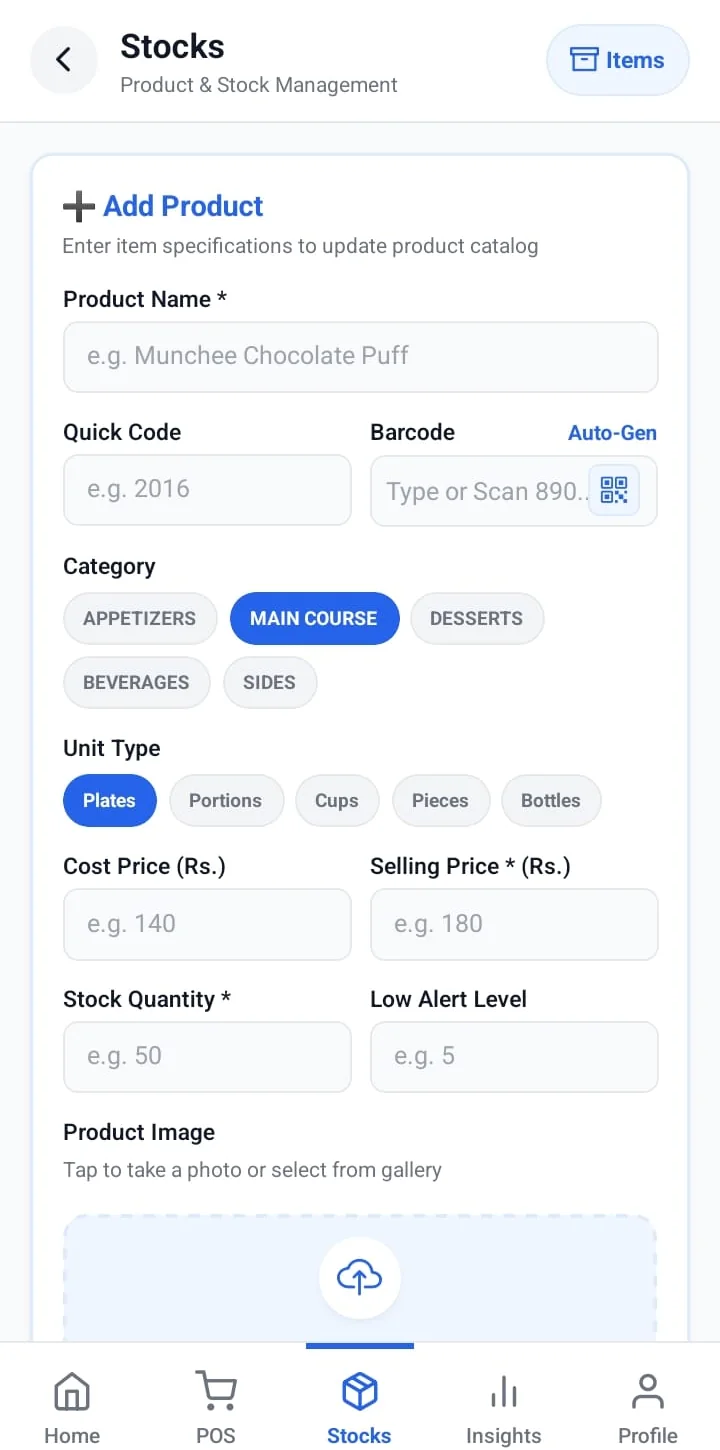The height and width of the screenshot is (1450, 720).
Task: Open the barcode QR scanner icon
Action: pyautogui.click(x=613, y=490)
